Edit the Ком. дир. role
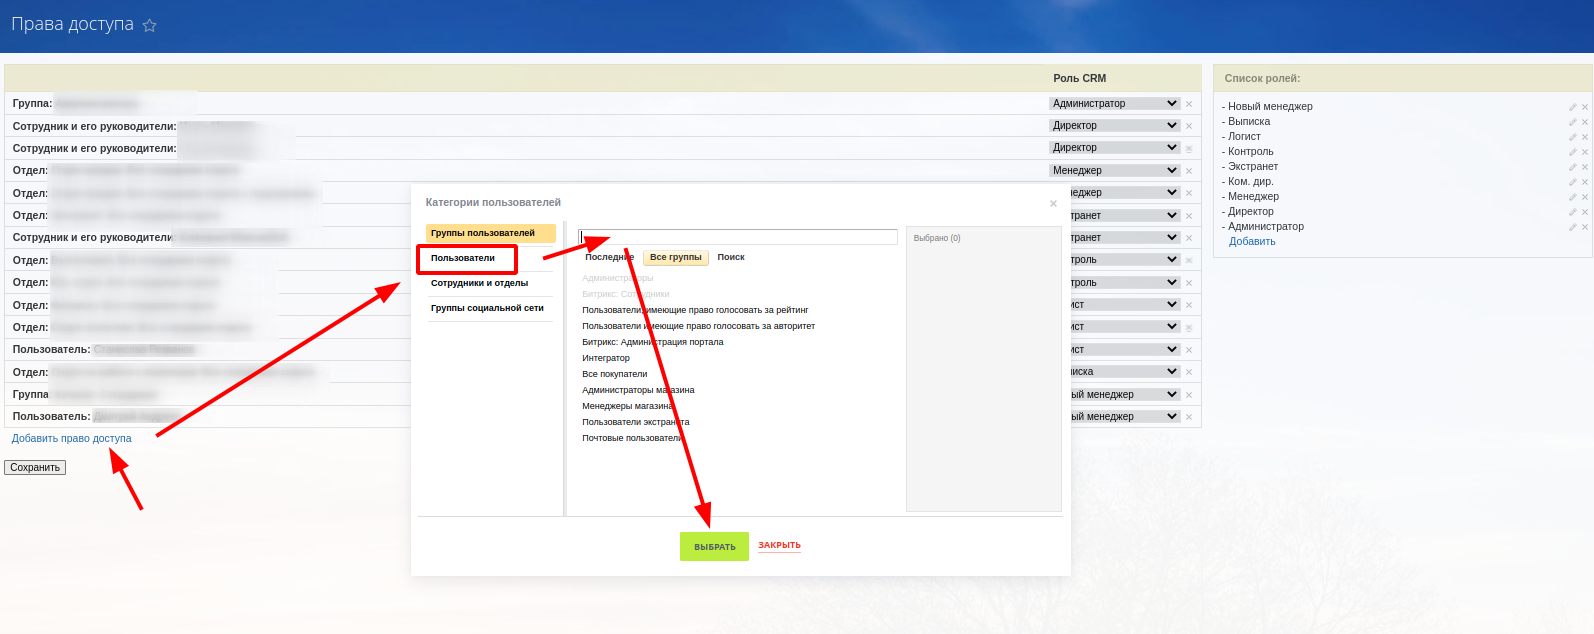Image resolution: width=1594 pixels, height=634 pixels. click(x=1572, y=182)
